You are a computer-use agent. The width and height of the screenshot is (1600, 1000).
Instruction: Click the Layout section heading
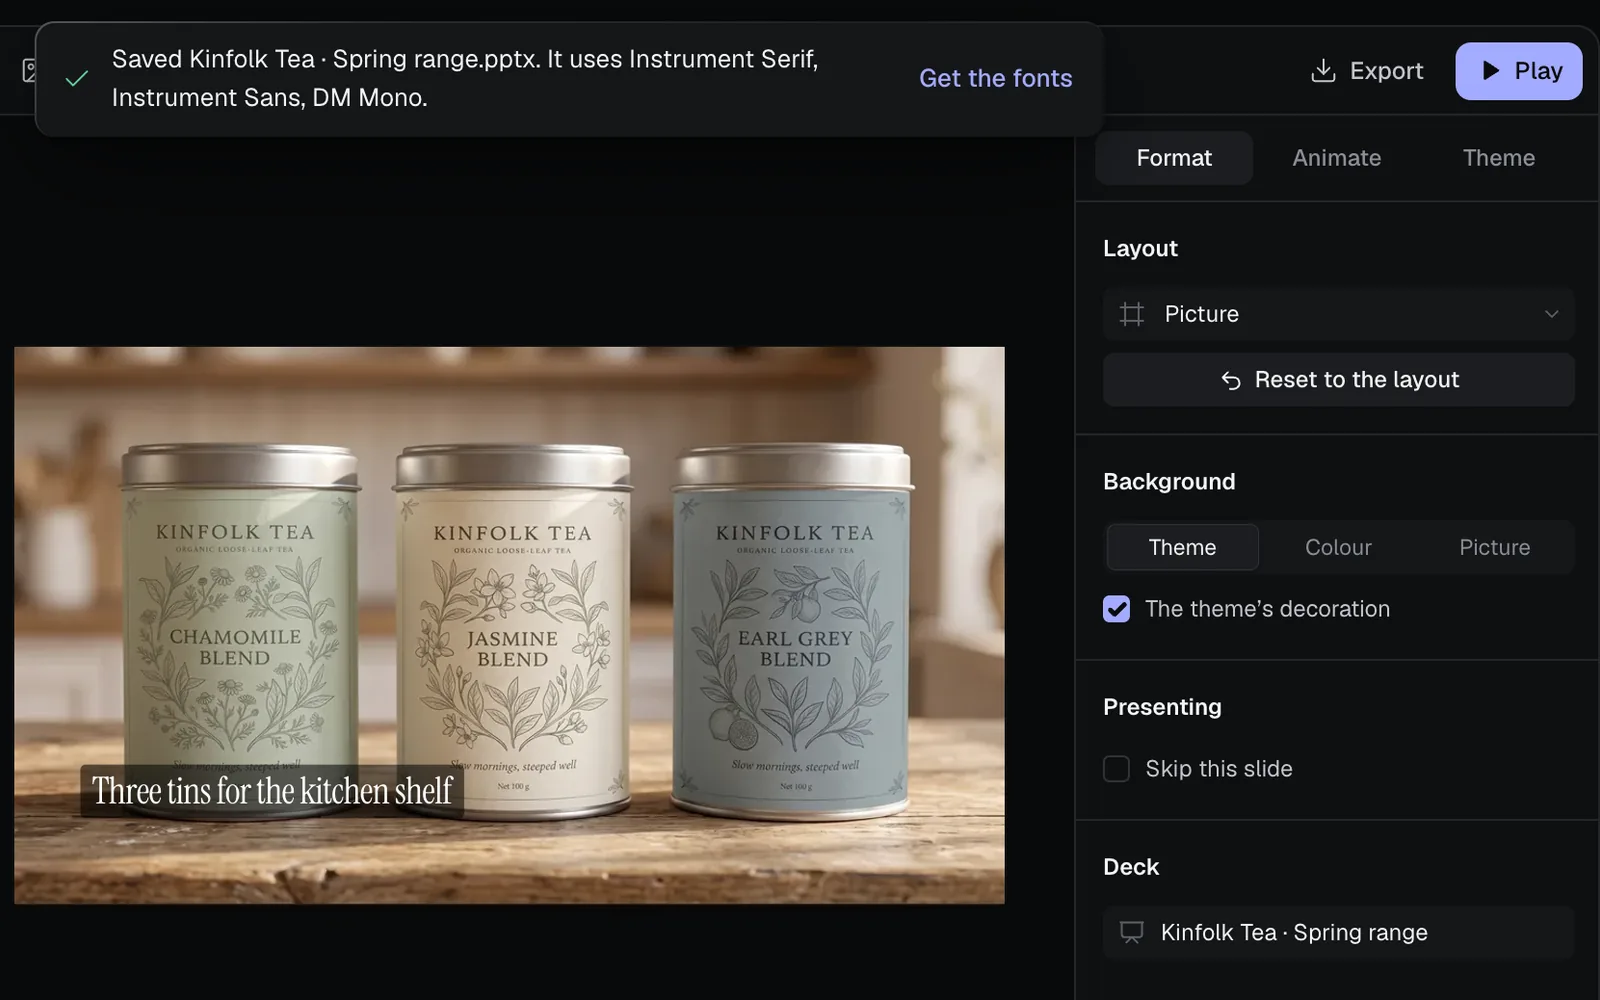(x=1140, y=248)
